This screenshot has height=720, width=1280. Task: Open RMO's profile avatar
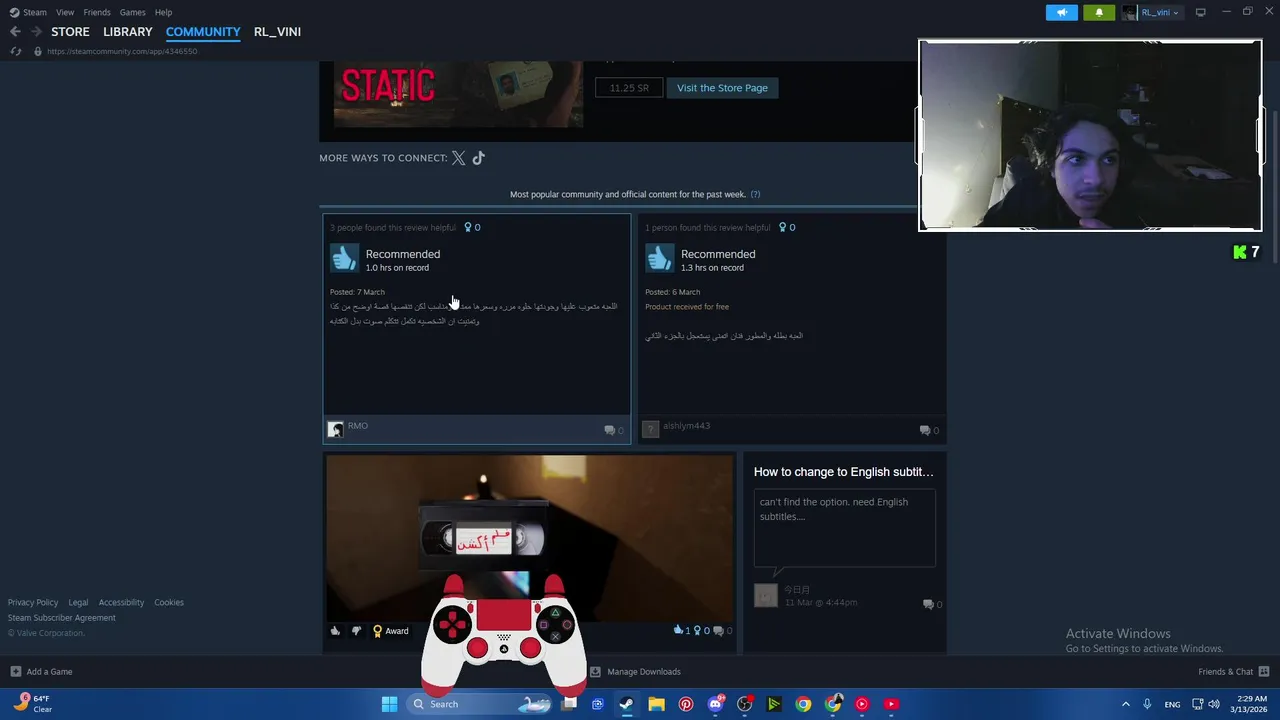point(336,429)
